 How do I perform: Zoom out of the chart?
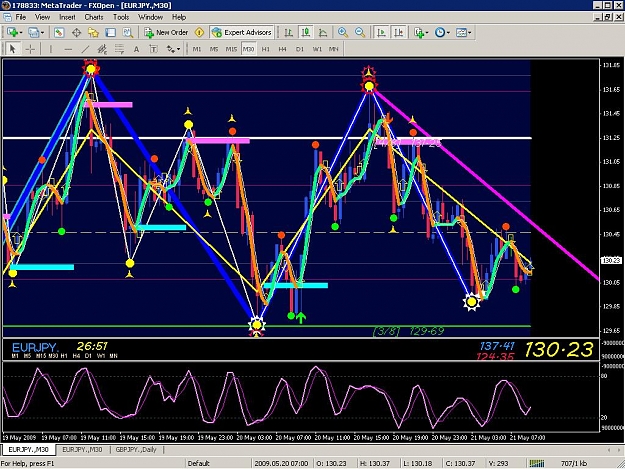(x=360, y=32)
